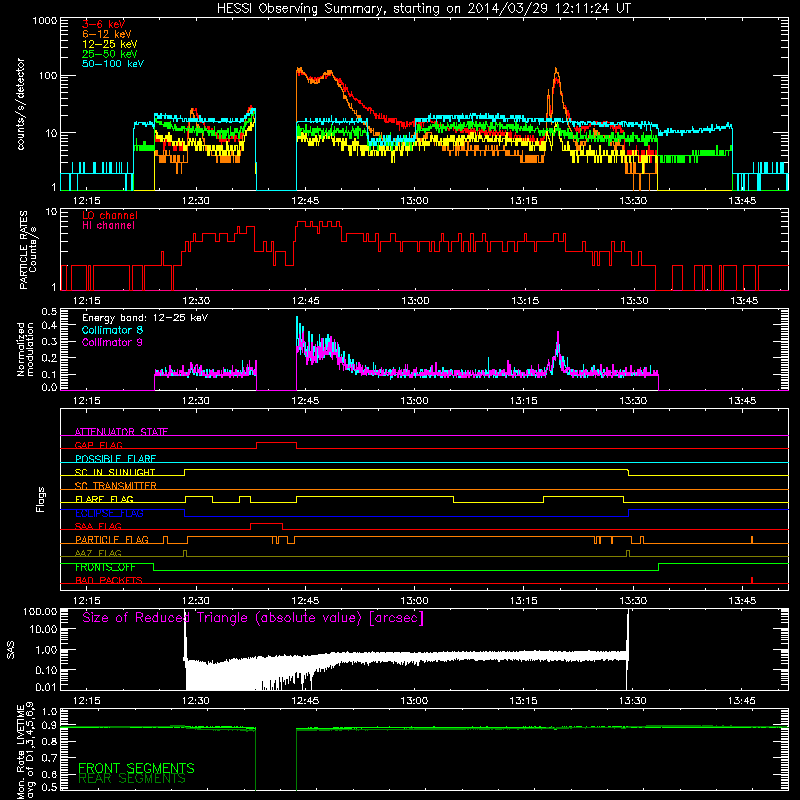Click the 13:00 tick under counts panel
Viewport: 800px width, 800px height.
414,201
